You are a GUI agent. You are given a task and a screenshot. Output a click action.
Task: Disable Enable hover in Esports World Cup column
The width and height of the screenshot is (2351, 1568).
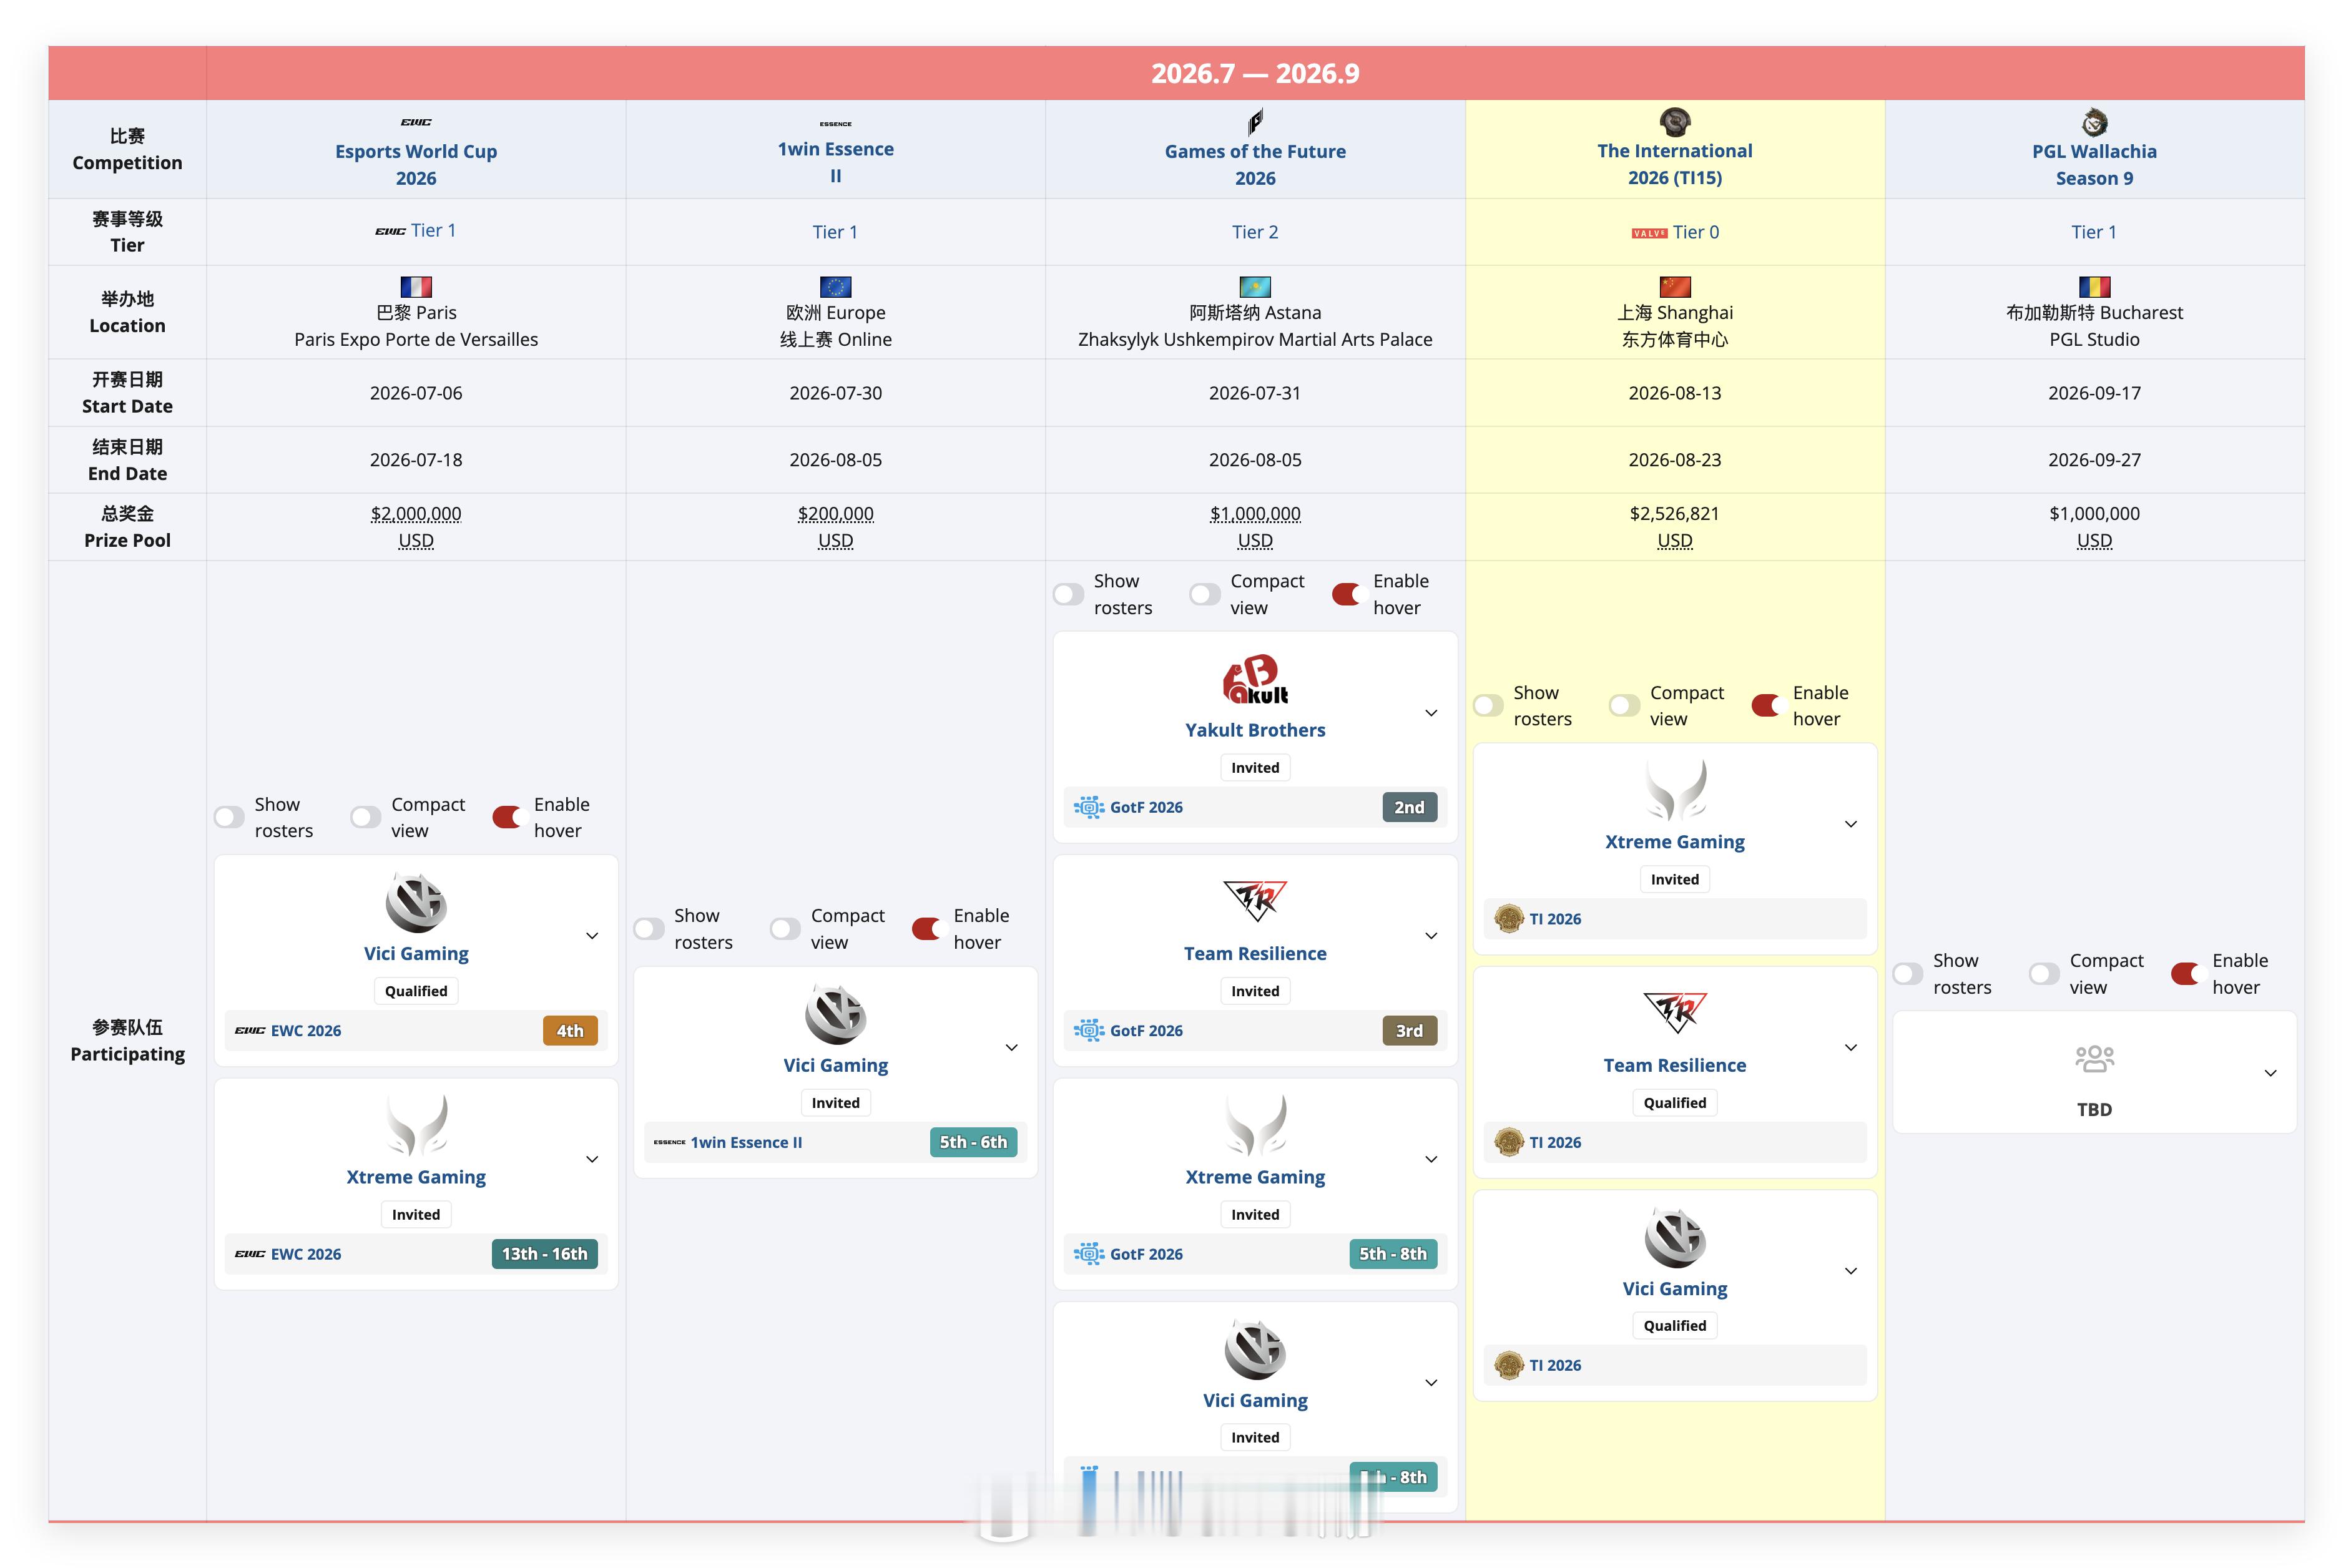(508, 818)
